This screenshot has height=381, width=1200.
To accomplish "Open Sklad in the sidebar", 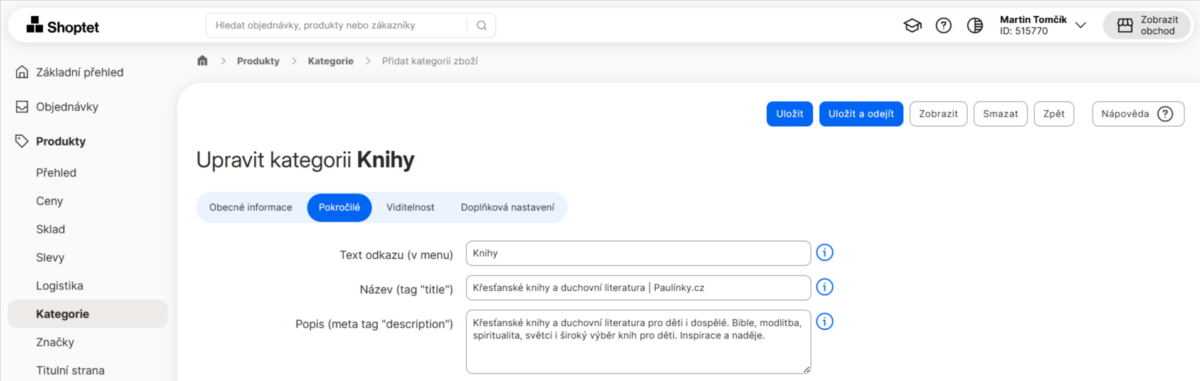I will pyautogui.click(x=51, y=229).
